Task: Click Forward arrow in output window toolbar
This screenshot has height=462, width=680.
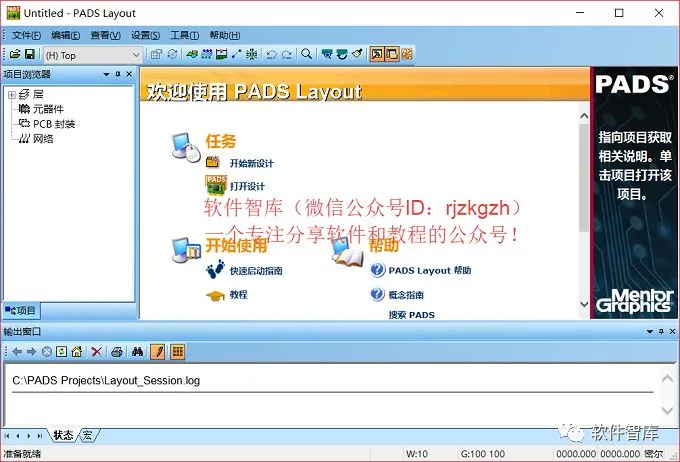Action: click(x=32, y=352)
